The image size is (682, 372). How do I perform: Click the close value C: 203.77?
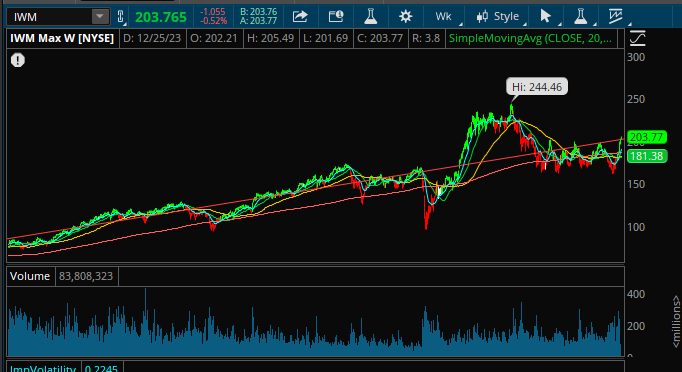(x=380, y=38)
